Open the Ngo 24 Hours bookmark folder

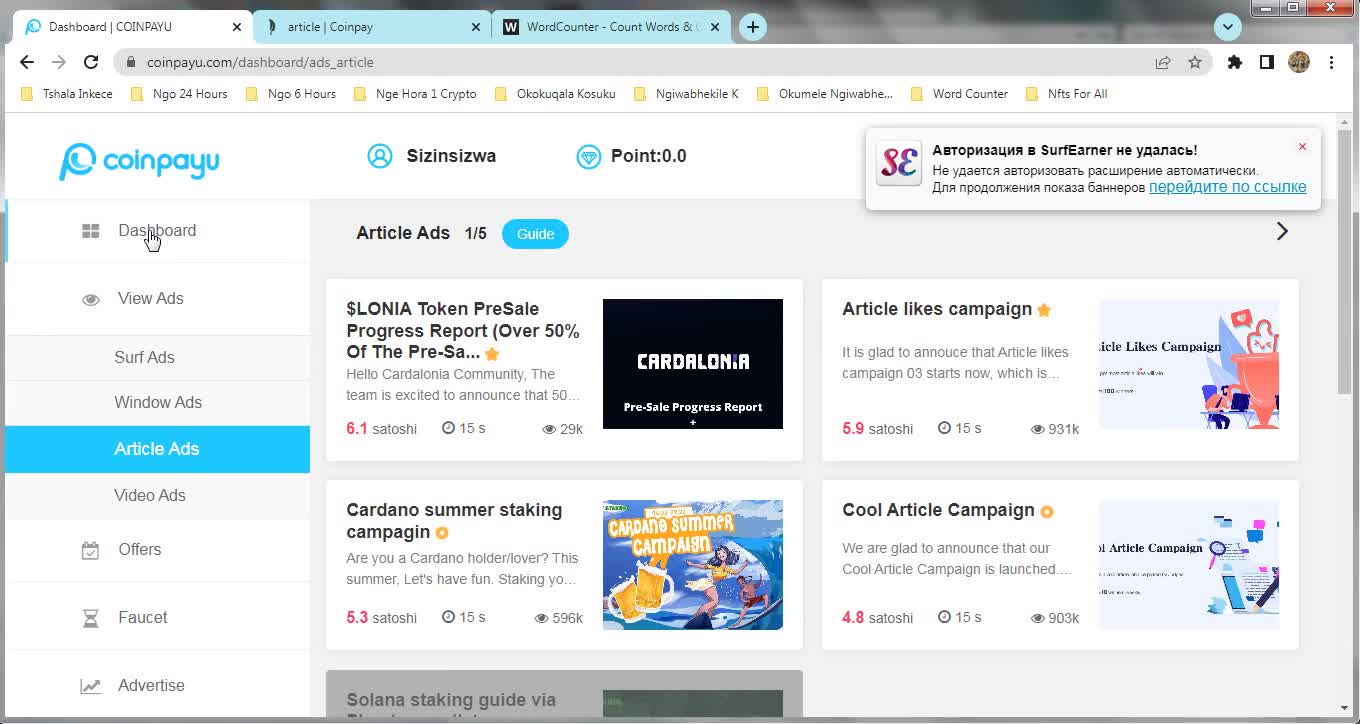(179, 94)
